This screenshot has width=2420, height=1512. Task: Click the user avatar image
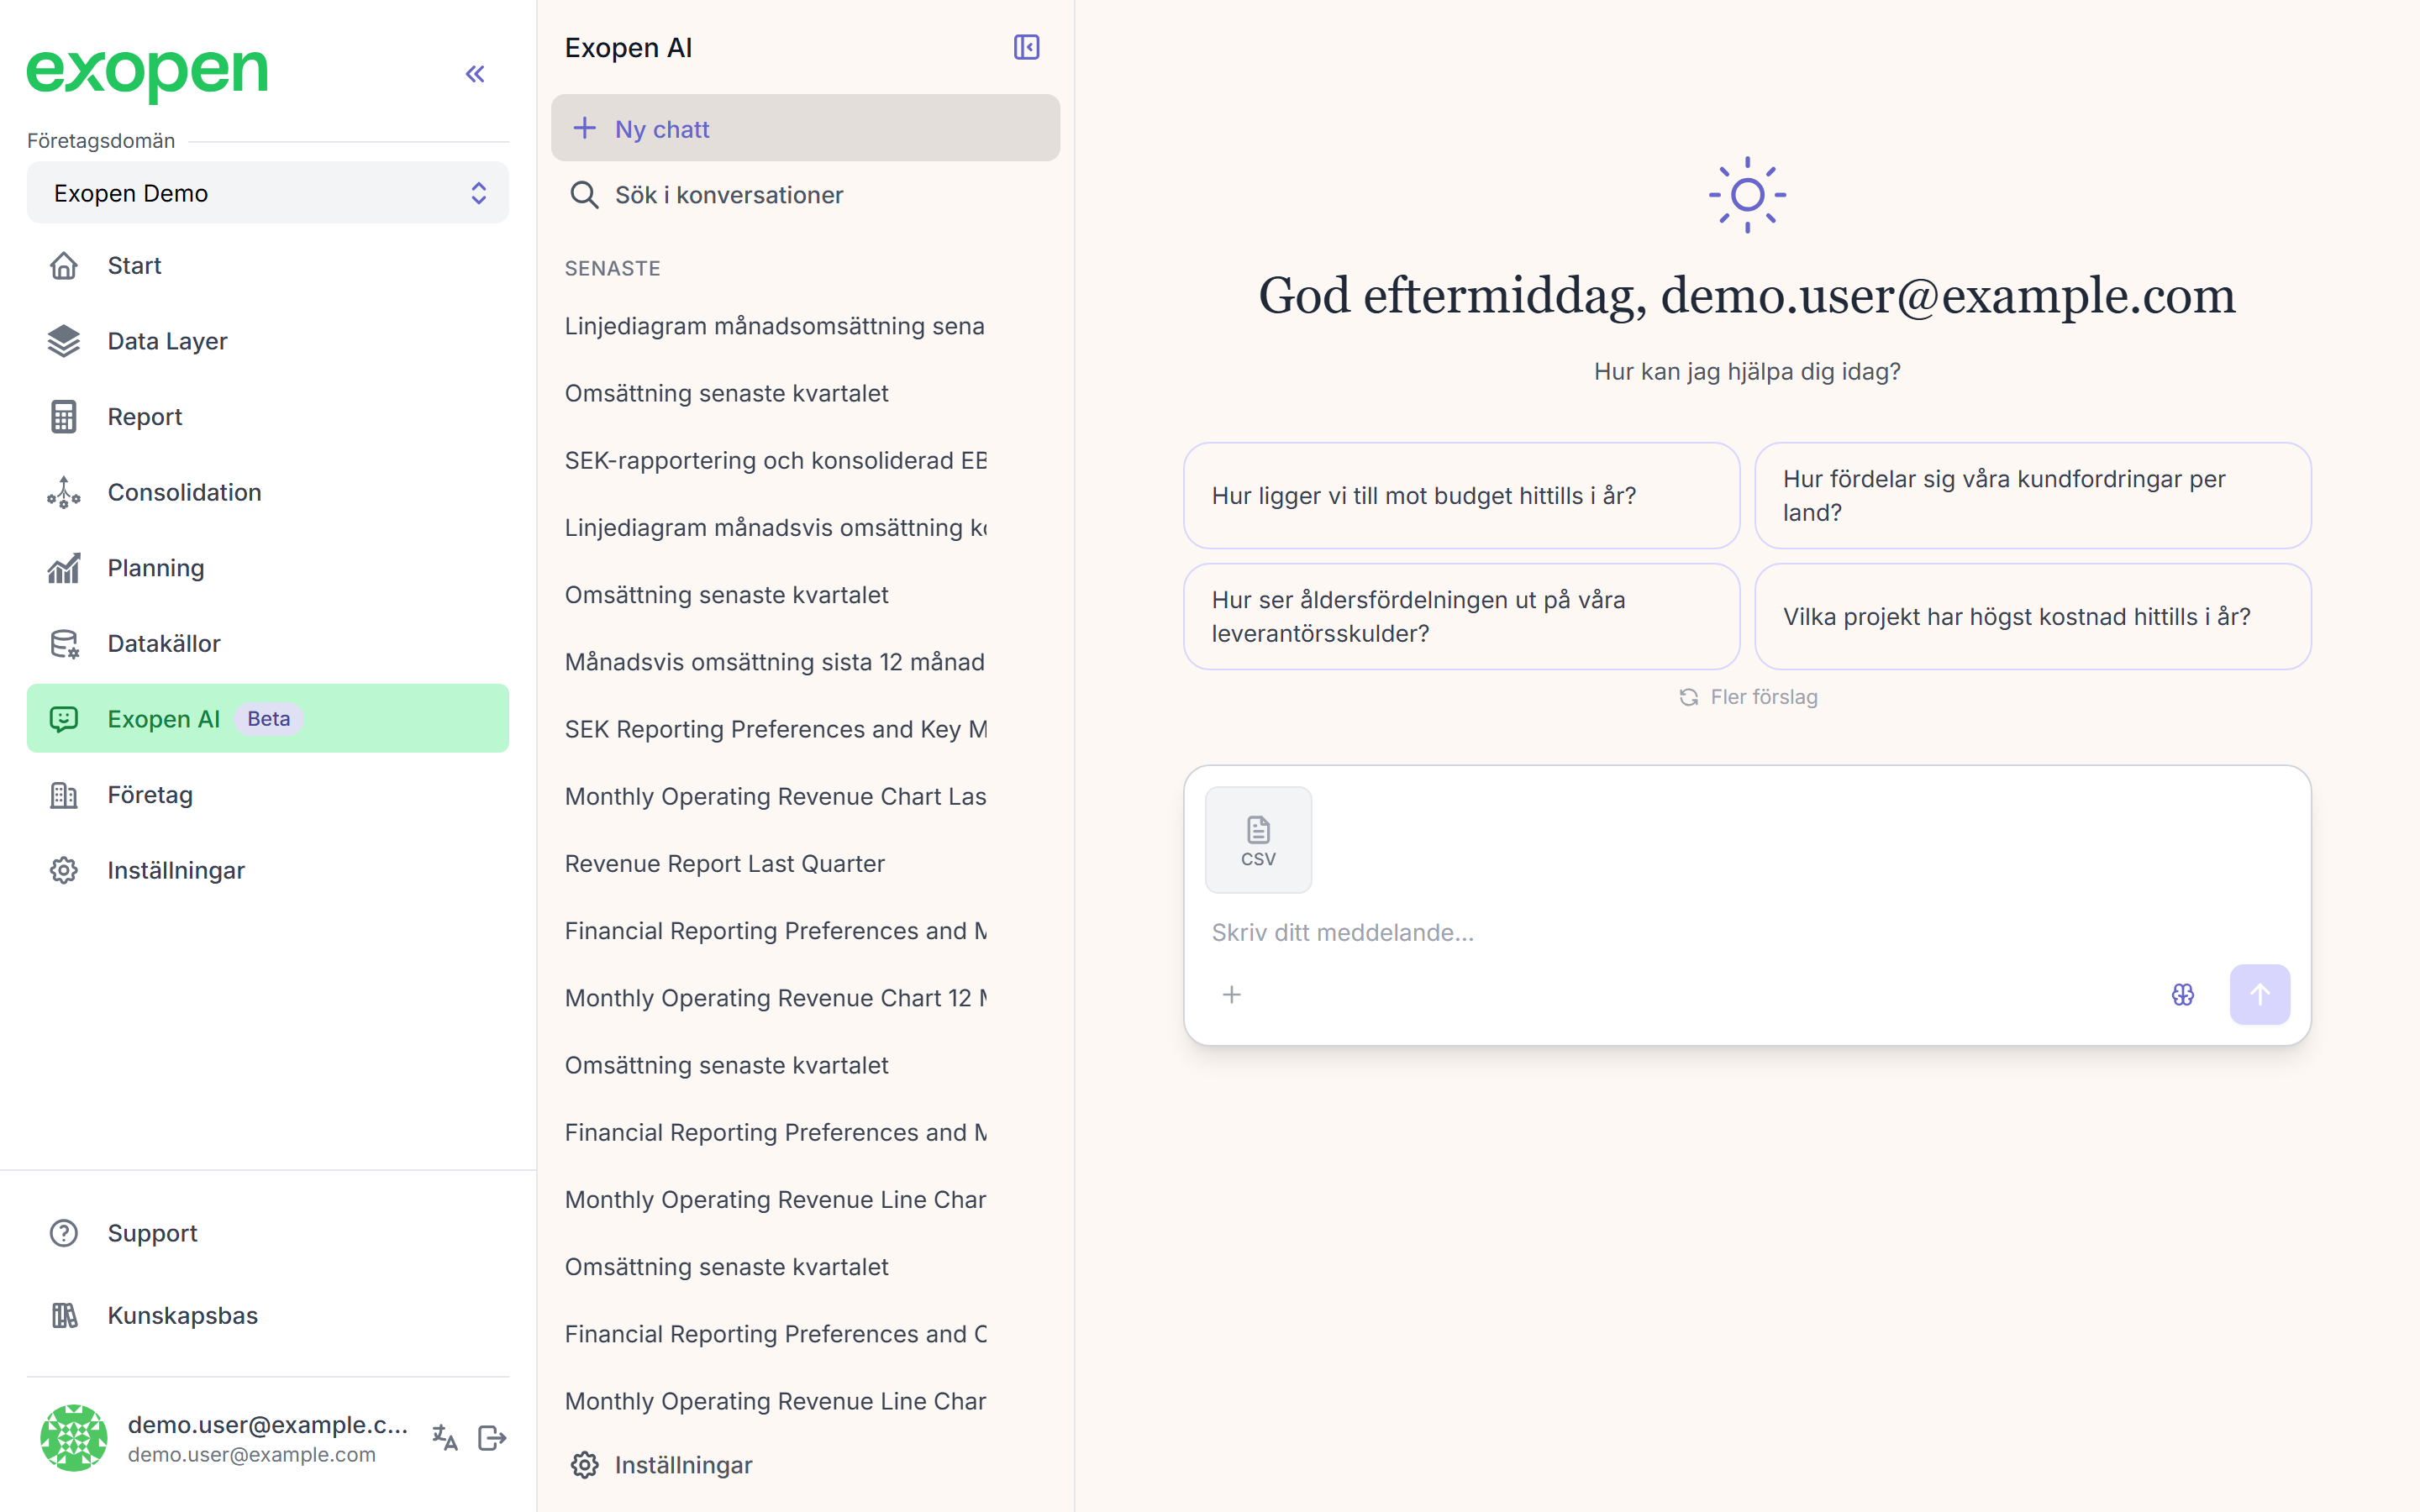pos(74,1438)
